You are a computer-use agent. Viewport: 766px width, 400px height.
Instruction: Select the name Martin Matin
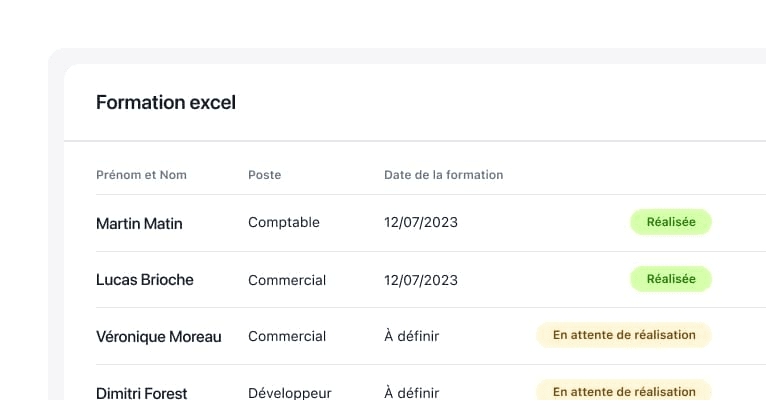139,223
